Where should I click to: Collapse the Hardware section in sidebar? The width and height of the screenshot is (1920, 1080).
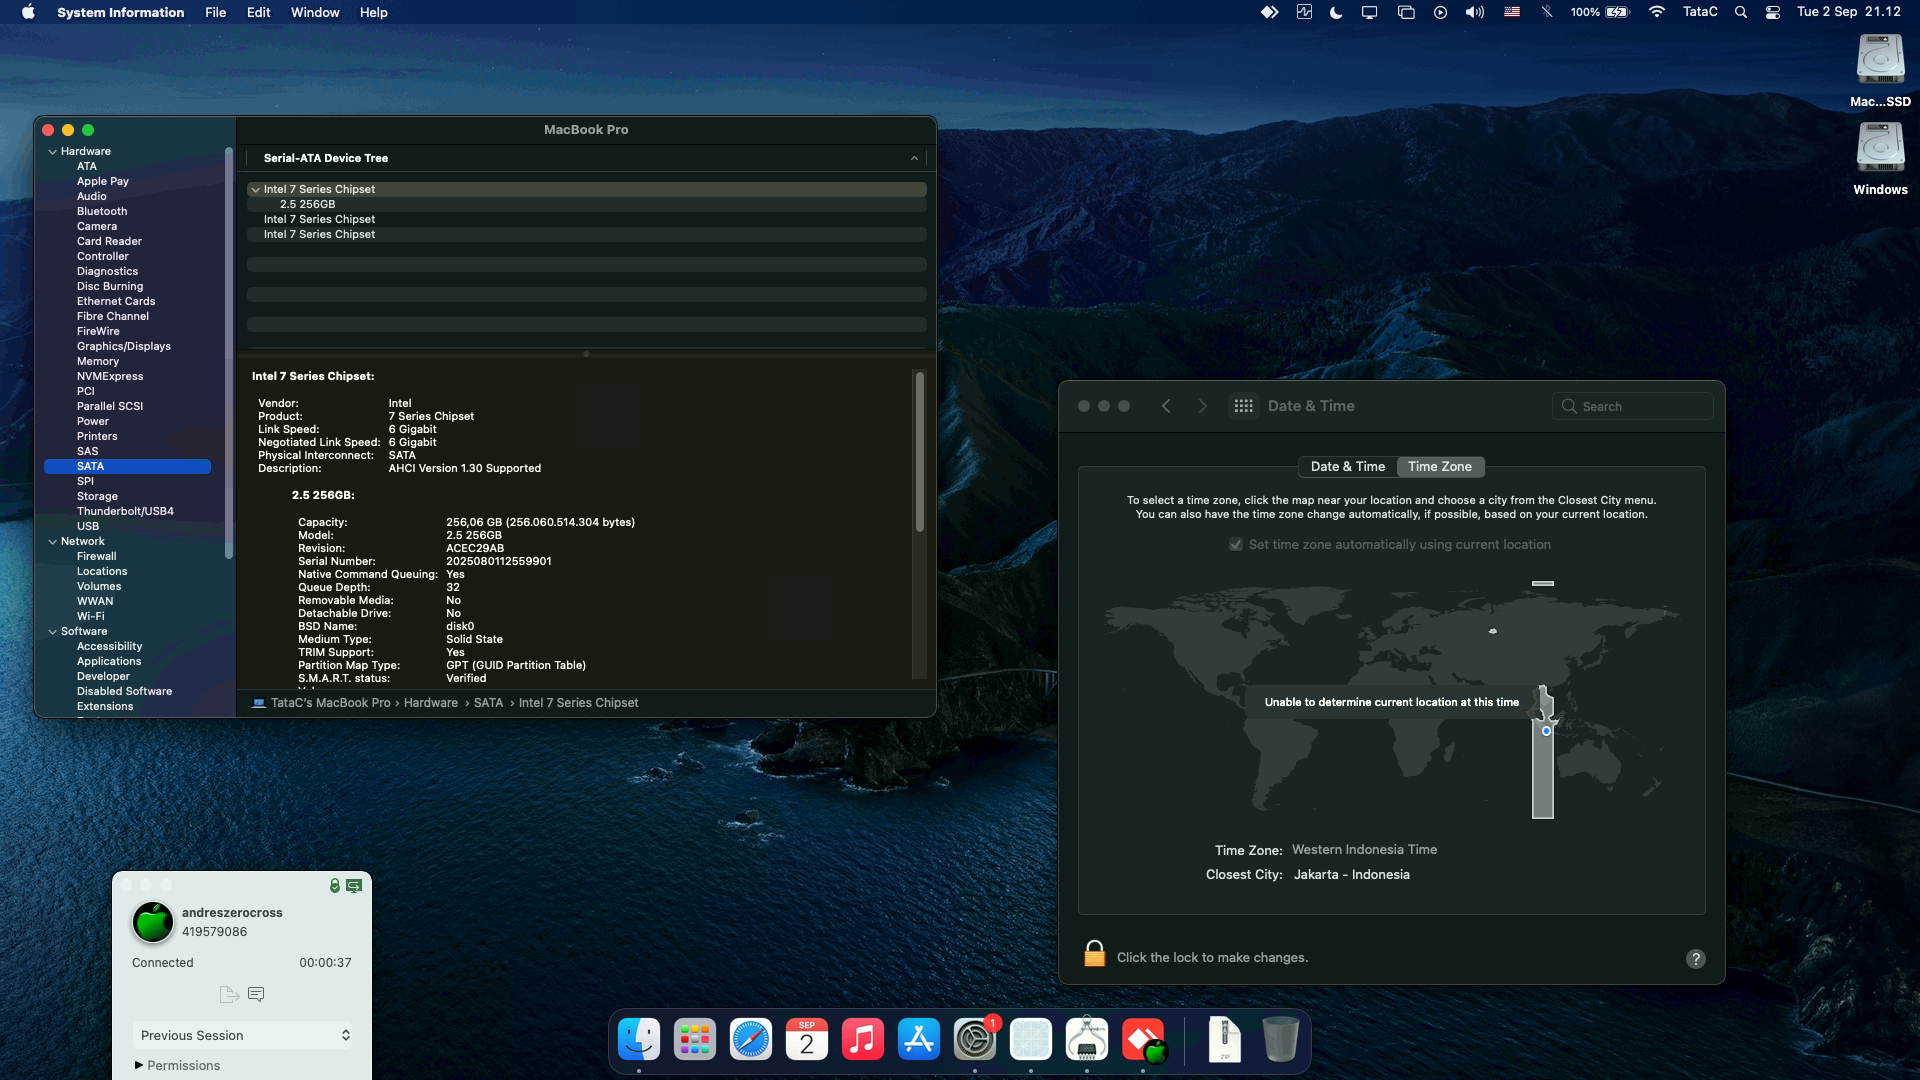tap(52, 152)
